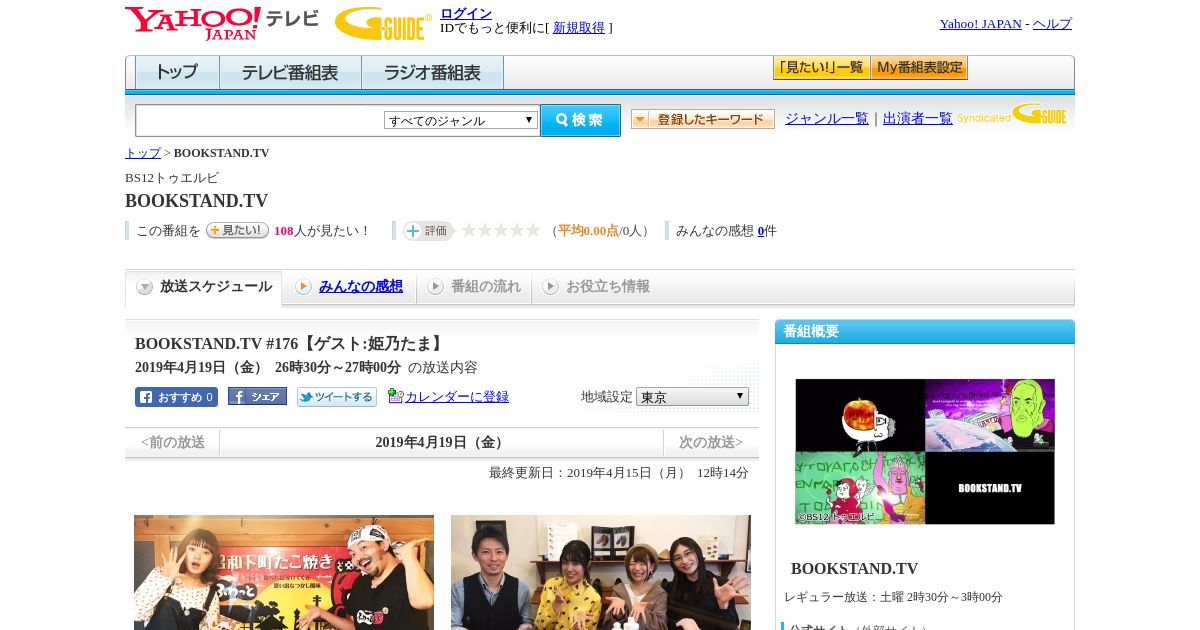
Task: Open the BOOKSTAND.TV overview image
Action: click(x=925, y=451)
